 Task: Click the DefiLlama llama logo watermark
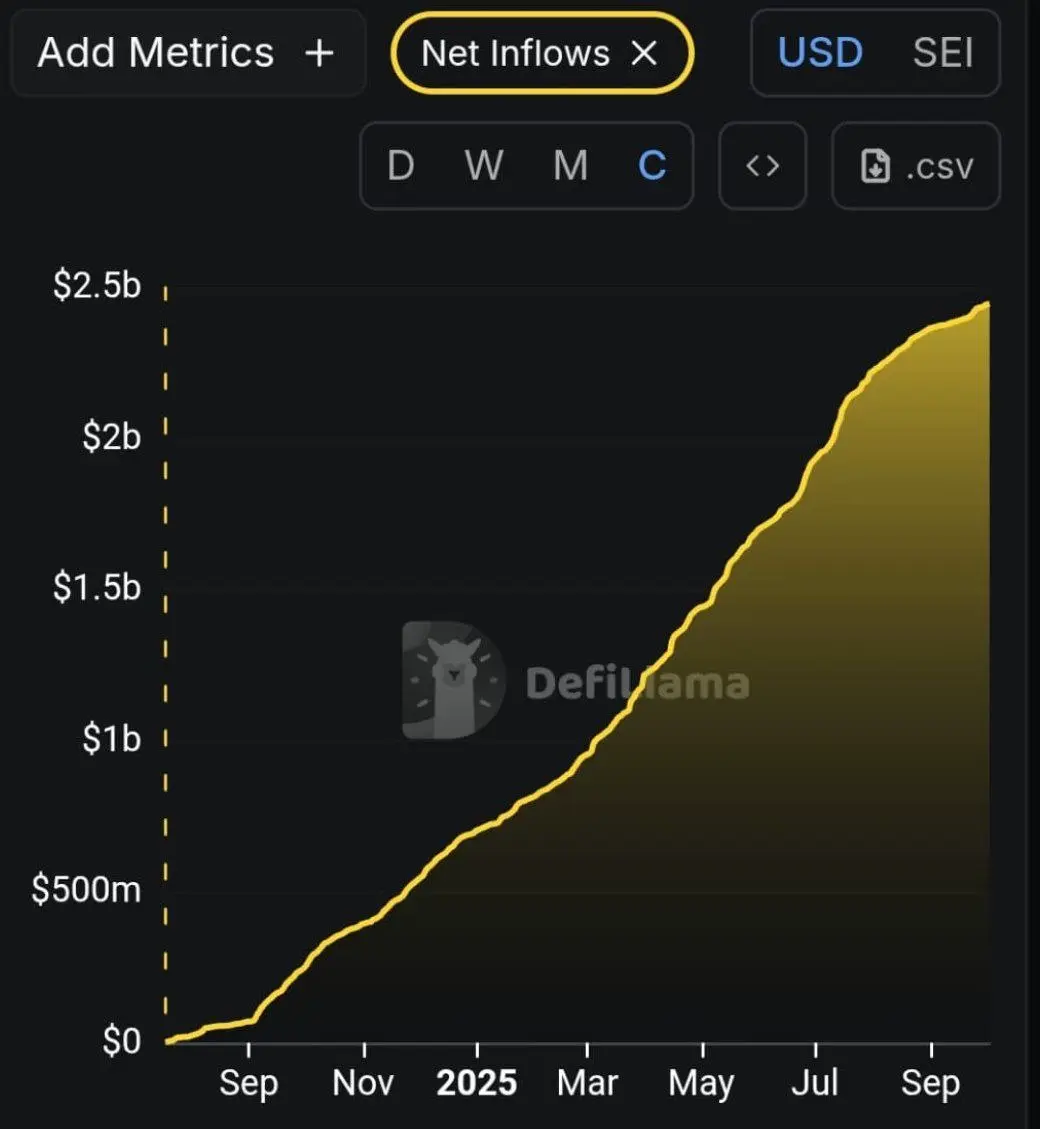pyautogui.click(x=454, y=680)
